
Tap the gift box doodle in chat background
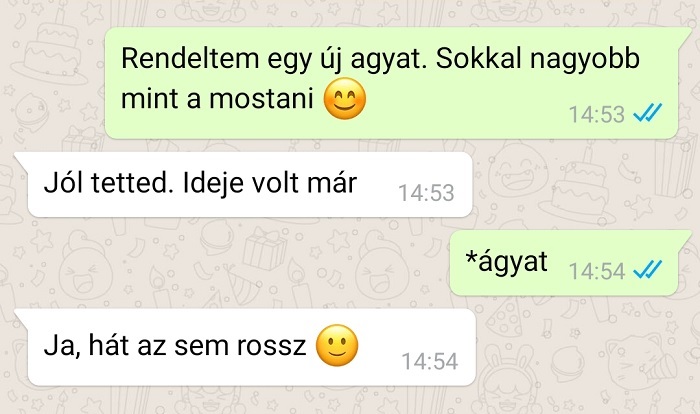point(264,248)
